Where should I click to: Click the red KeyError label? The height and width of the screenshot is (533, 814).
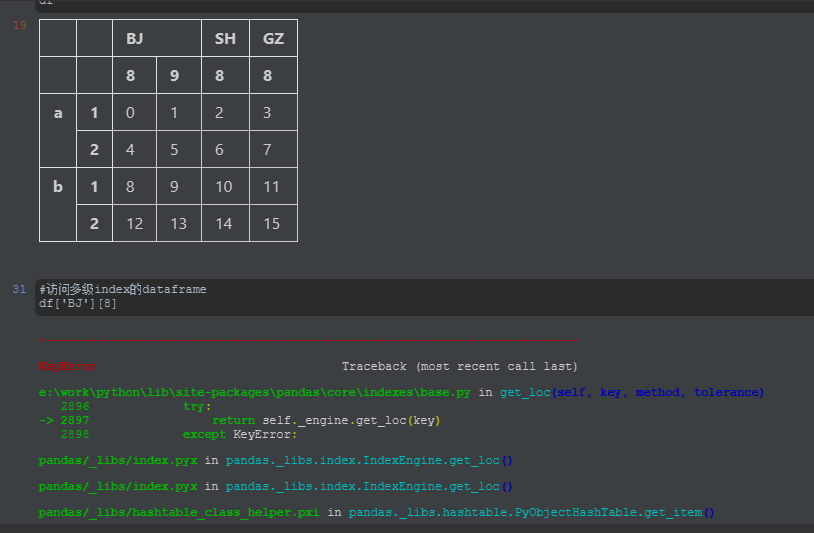pyautogui.click(x=67, y=366)
